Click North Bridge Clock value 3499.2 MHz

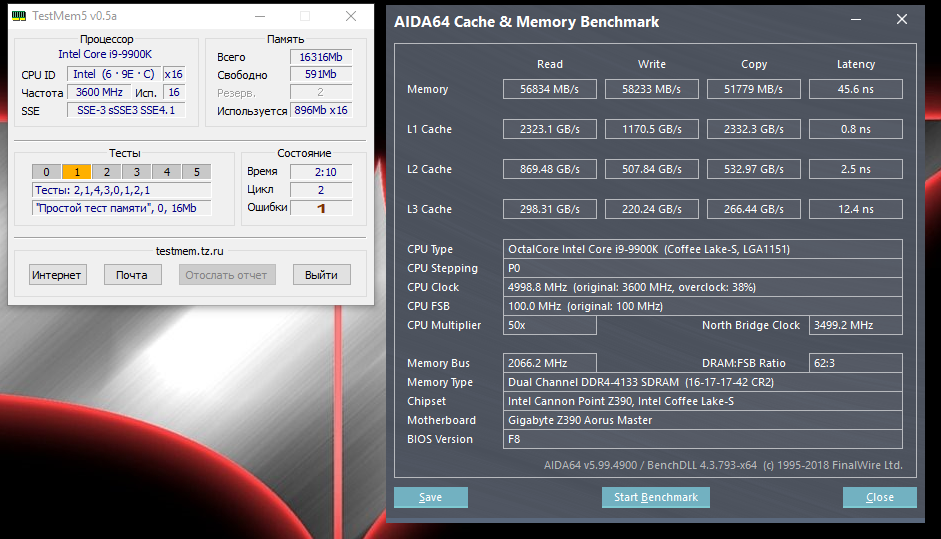856,325
